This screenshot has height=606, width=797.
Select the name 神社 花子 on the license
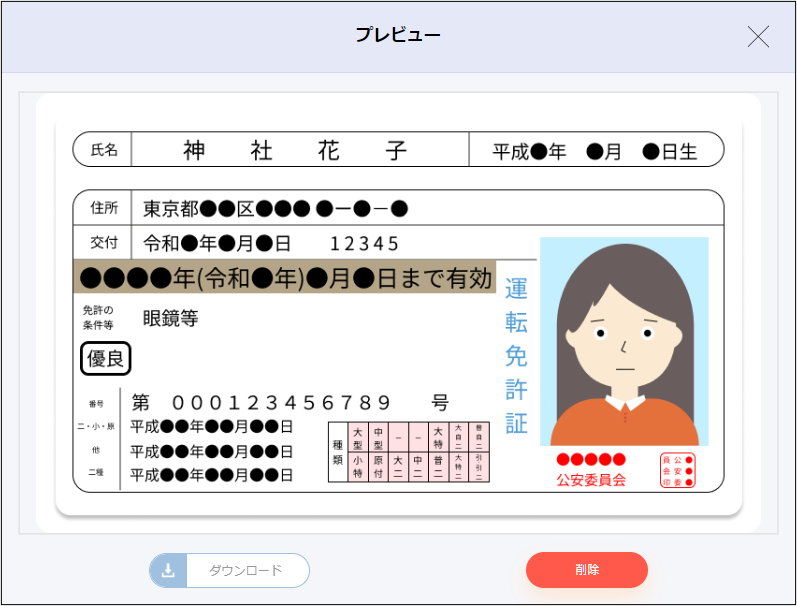295,150
